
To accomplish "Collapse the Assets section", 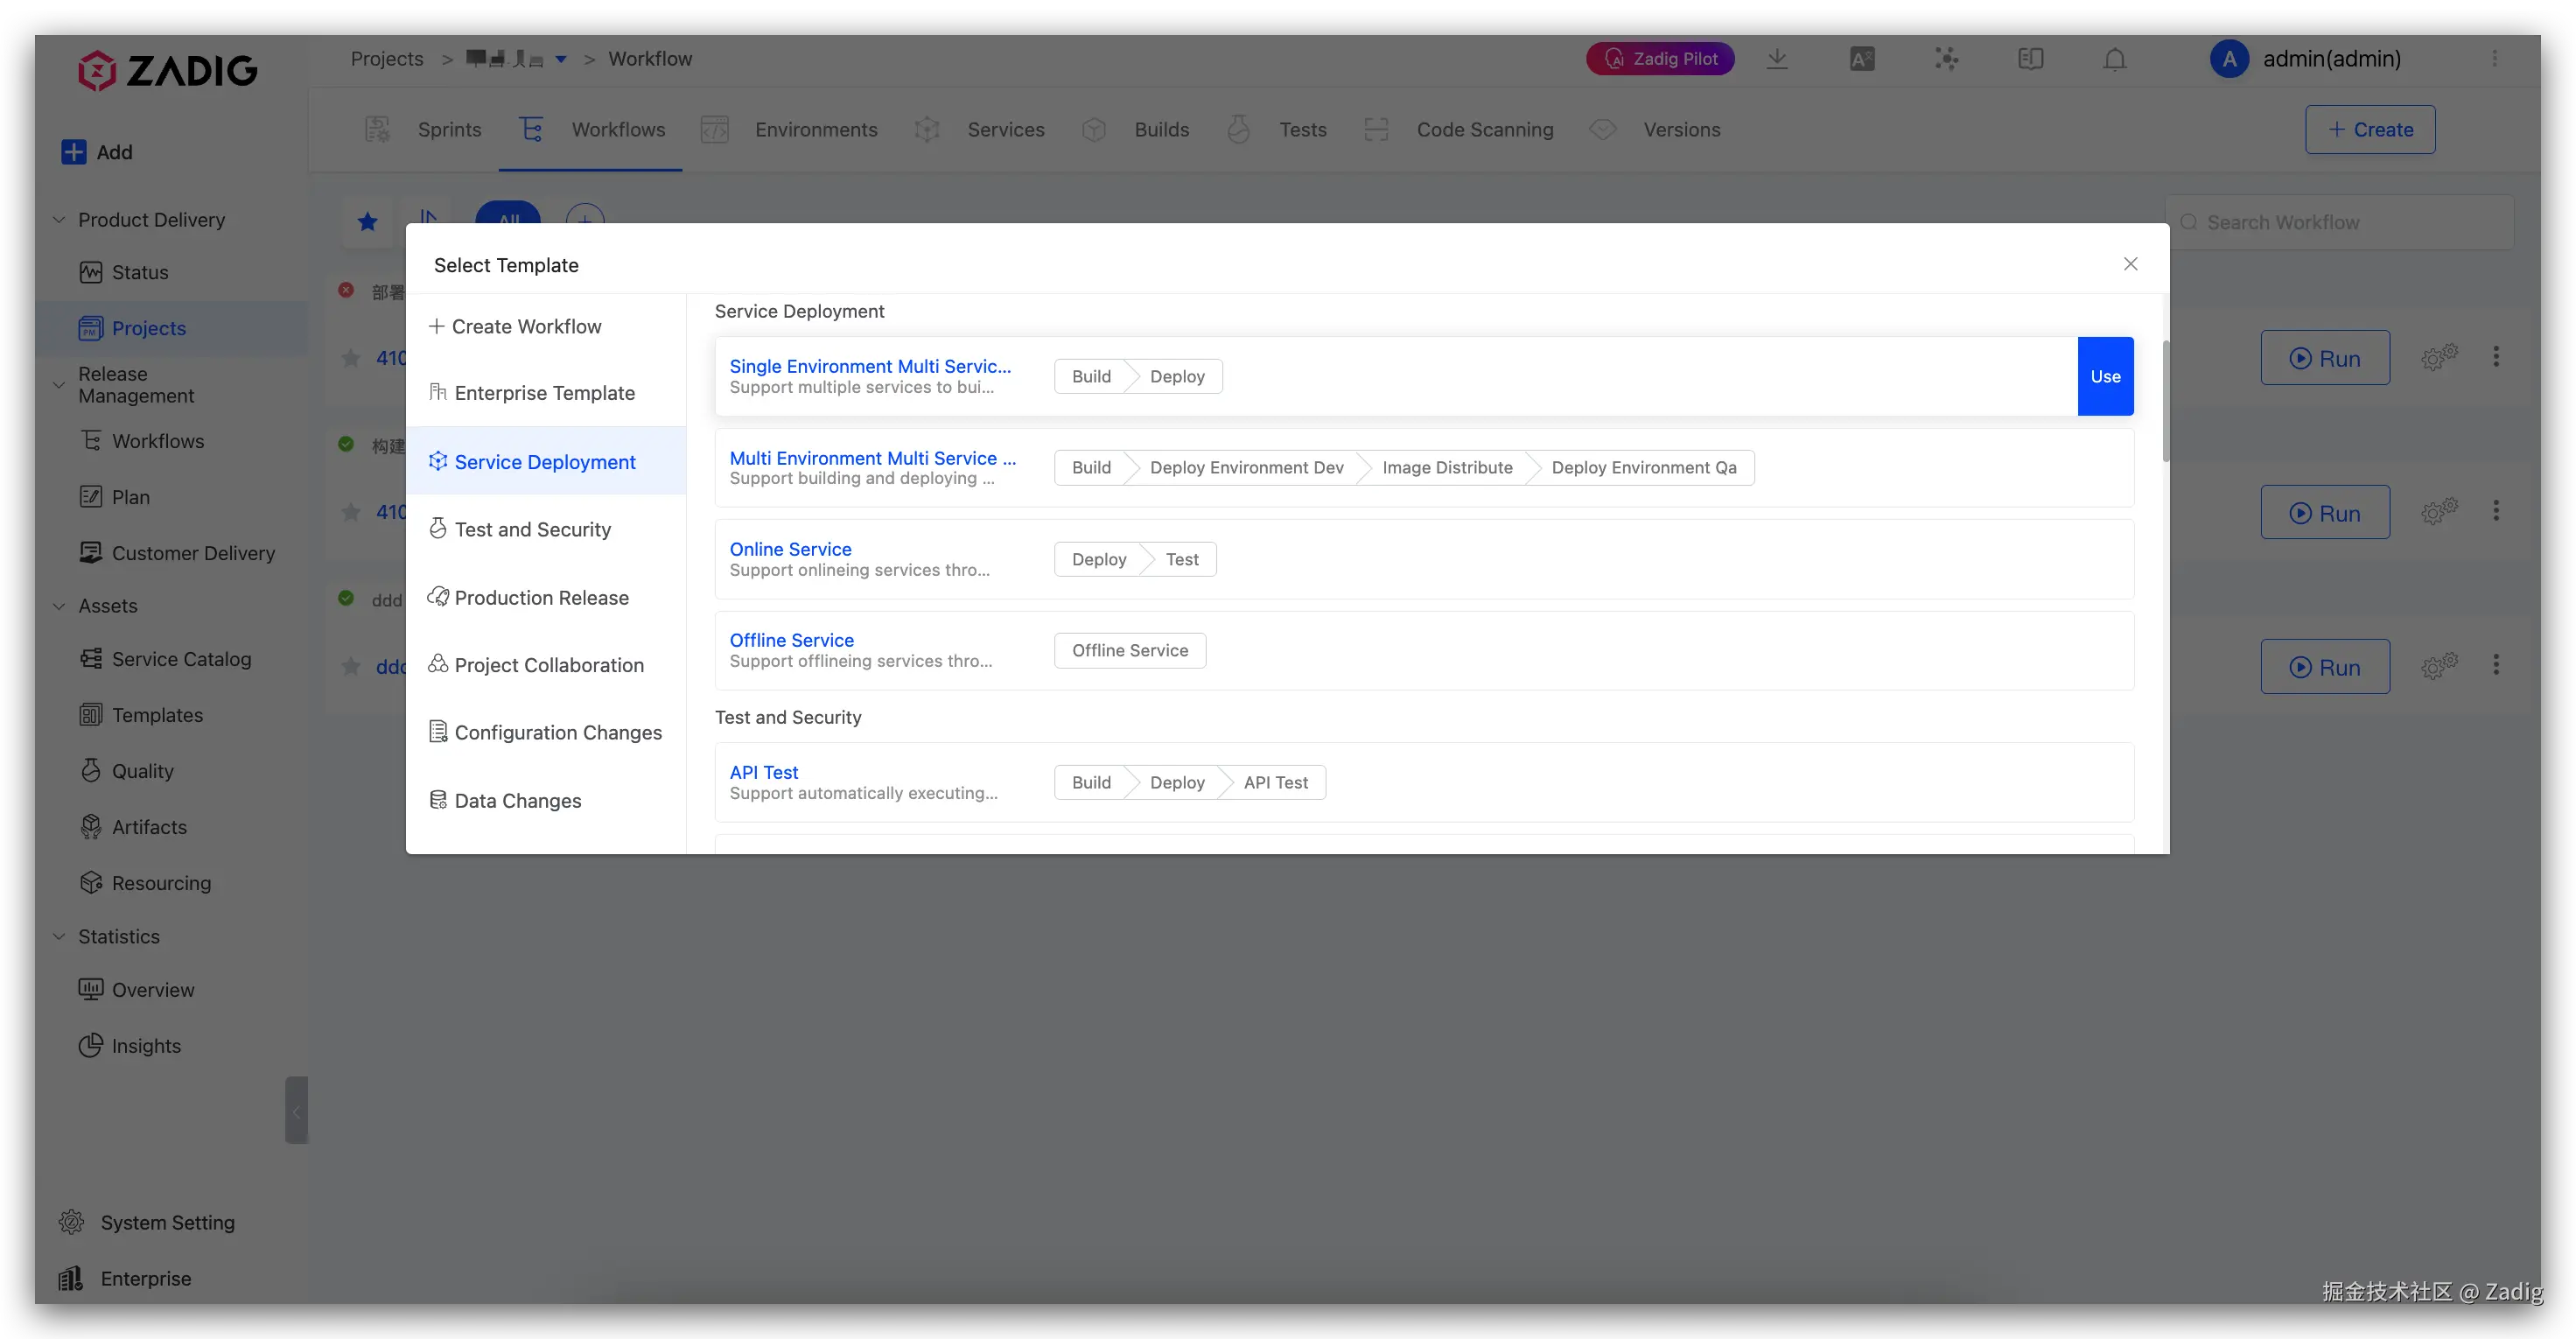I will click(59, 606).
